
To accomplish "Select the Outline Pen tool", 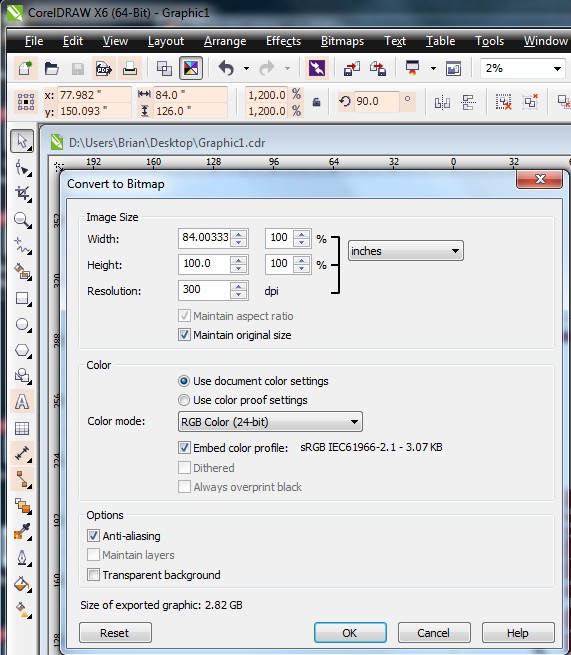I will 22,558.
